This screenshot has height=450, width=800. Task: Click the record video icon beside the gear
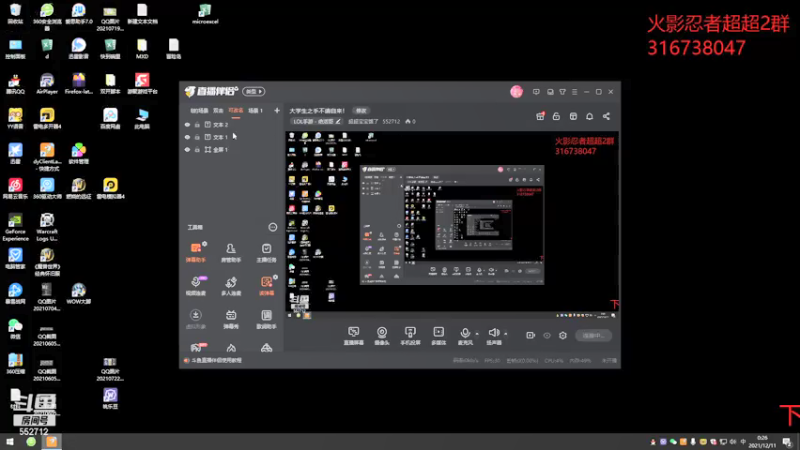[531, 335]
